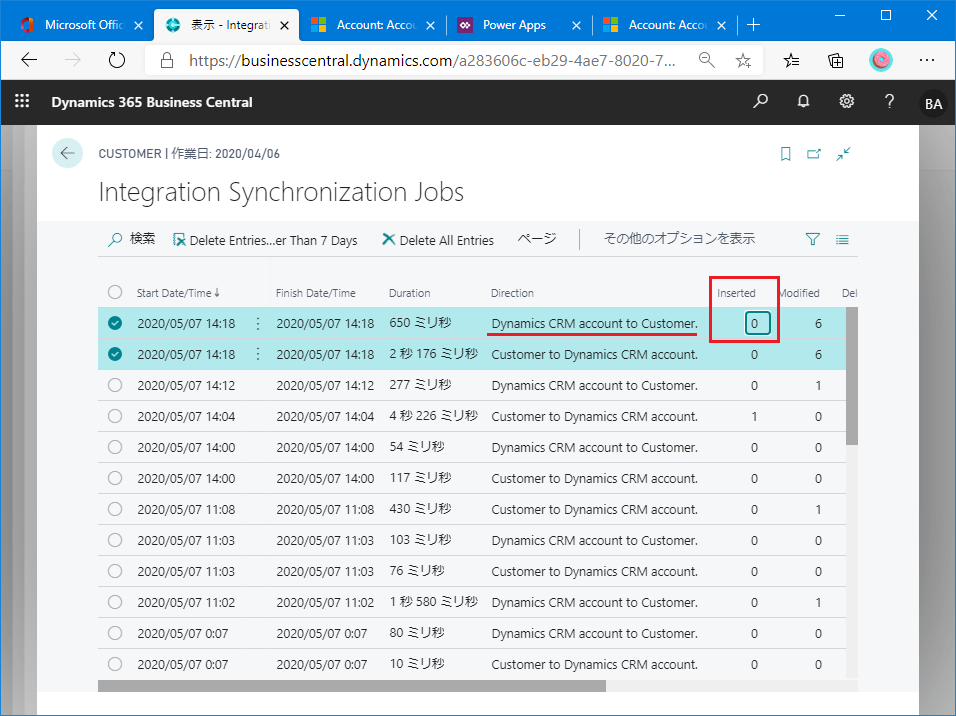Image resolution: width=956 pixels, height=716 pixels.
Task: Open the Inserted column header menu
Action: tap(736, 293)
